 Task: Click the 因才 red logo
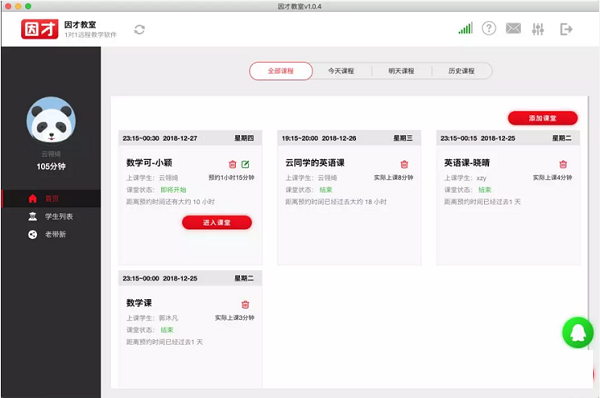tap(40, 29)
